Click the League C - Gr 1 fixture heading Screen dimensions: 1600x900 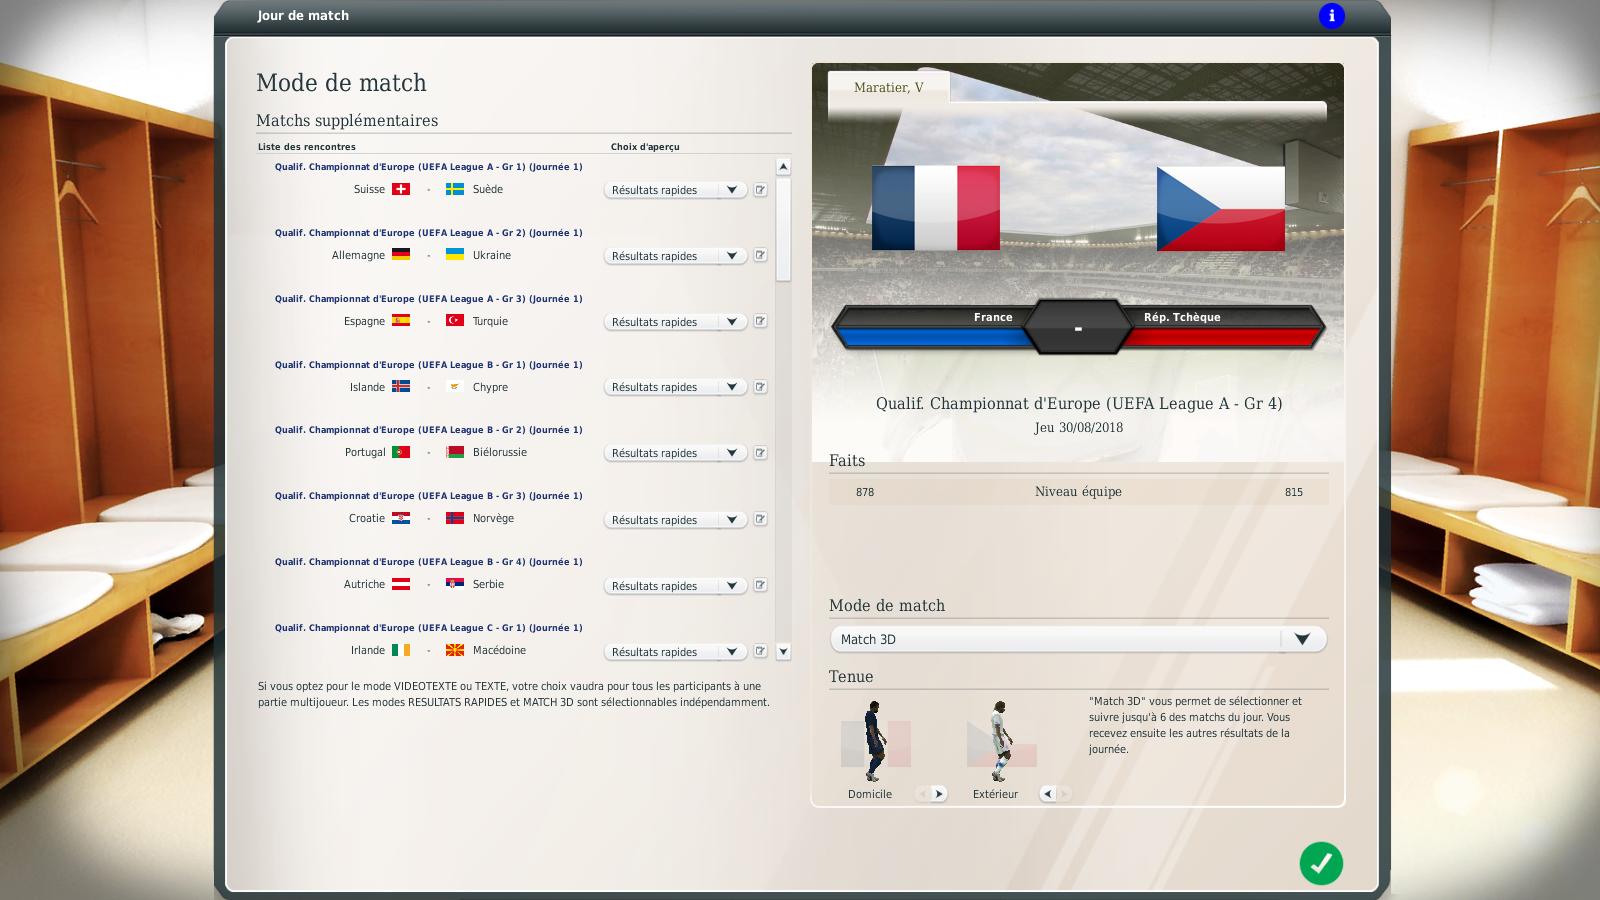(428, 628)
